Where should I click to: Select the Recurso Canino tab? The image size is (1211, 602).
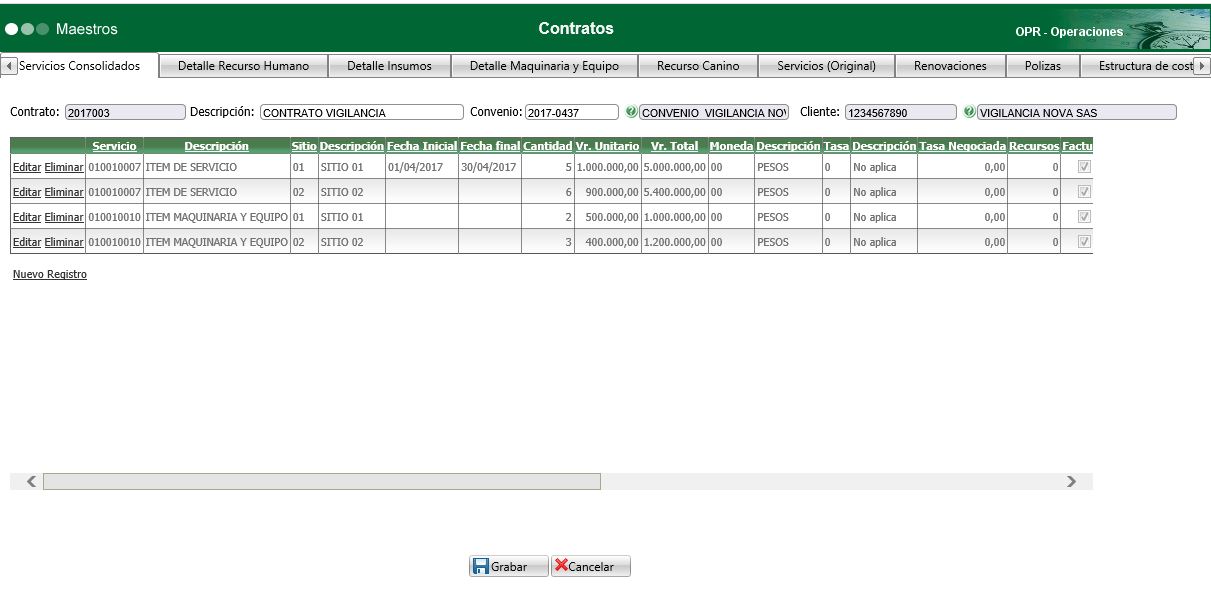[698, 66]
